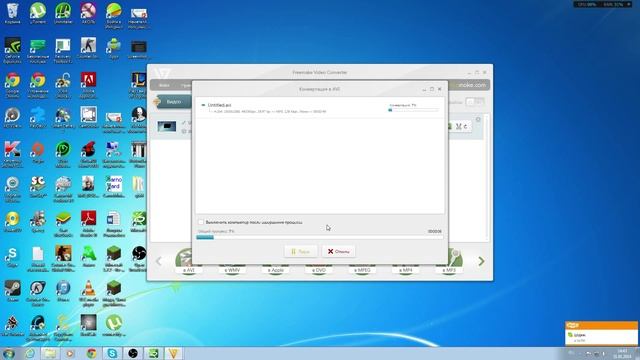Image resolution: width=640 pixels, height=360 pixels.
Task: Click the 'в Apple' format button
Action: point(276,270)
